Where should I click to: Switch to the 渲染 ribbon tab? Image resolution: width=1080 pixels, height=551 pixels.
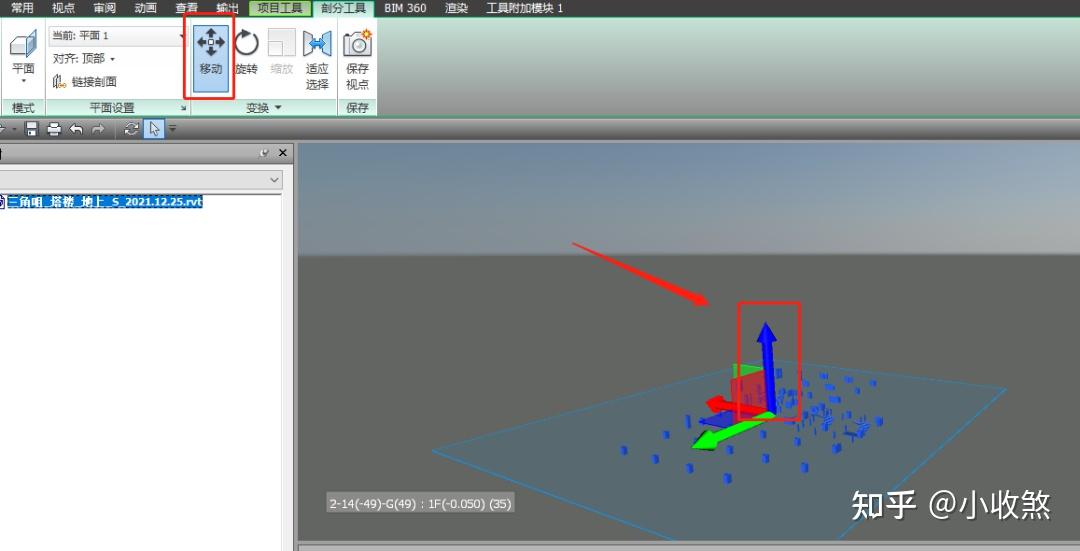pyautogui.click(x=456, y=8)
